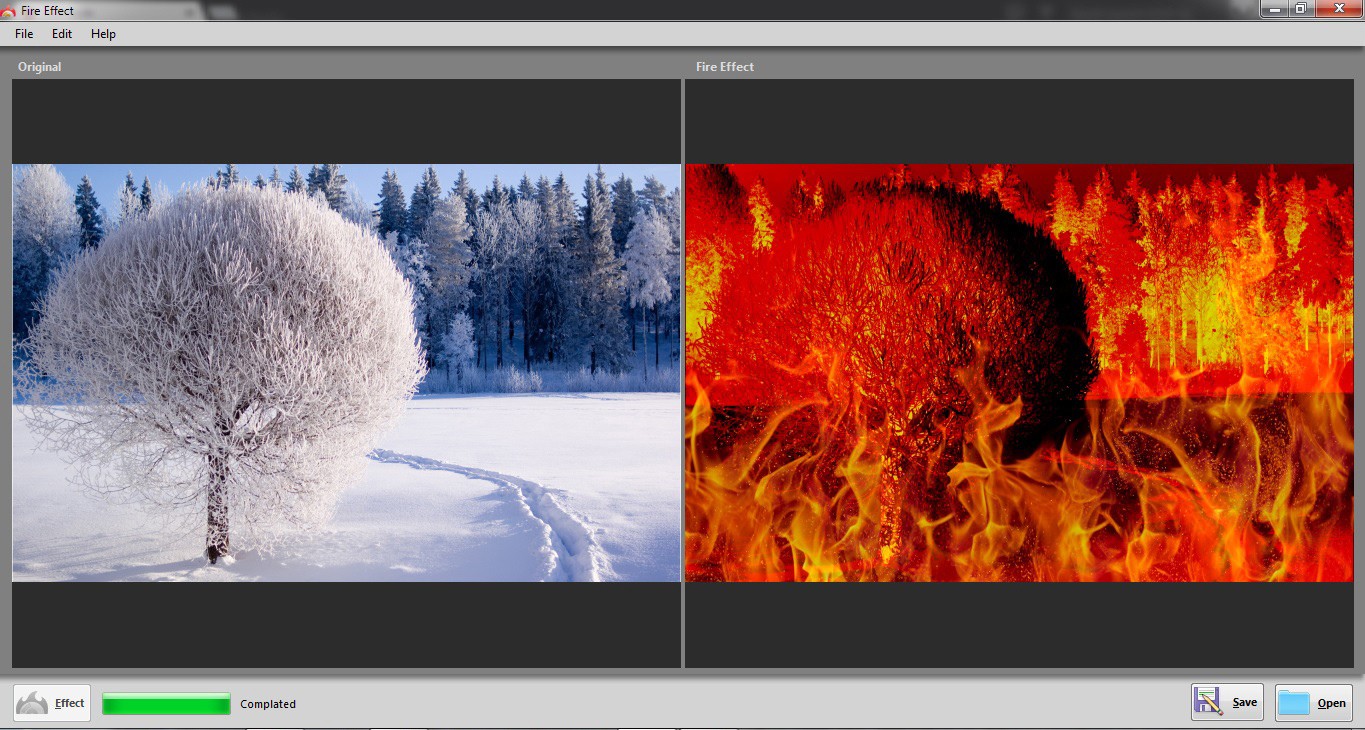Click the "Fire Effect" panel label
The width and height of the screenshot is (1365, 730).
[x=725, y=67]
